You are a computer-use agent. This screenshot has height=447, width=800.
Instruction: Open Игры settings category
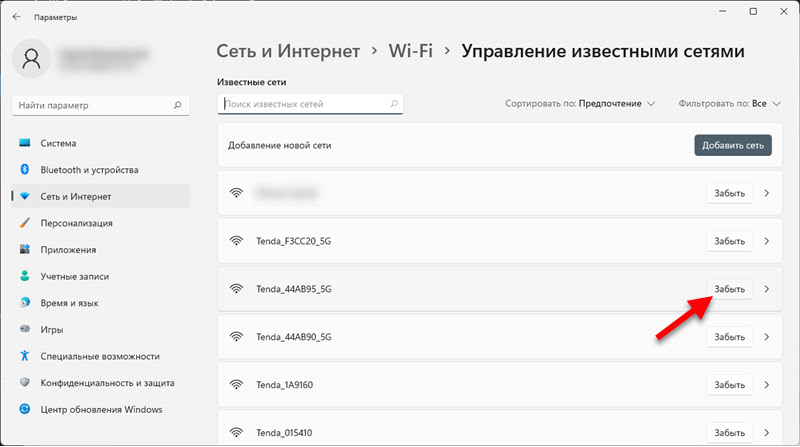(x=51, y=329)
